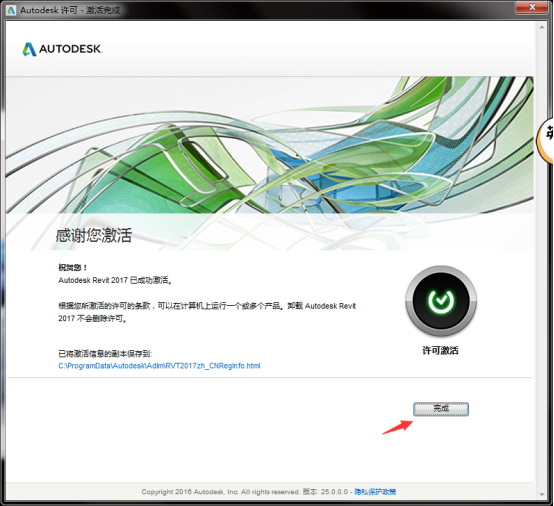Click the 感谢您激活 heading
This screenshot has width=554, height=506.
tap(94, 235)
